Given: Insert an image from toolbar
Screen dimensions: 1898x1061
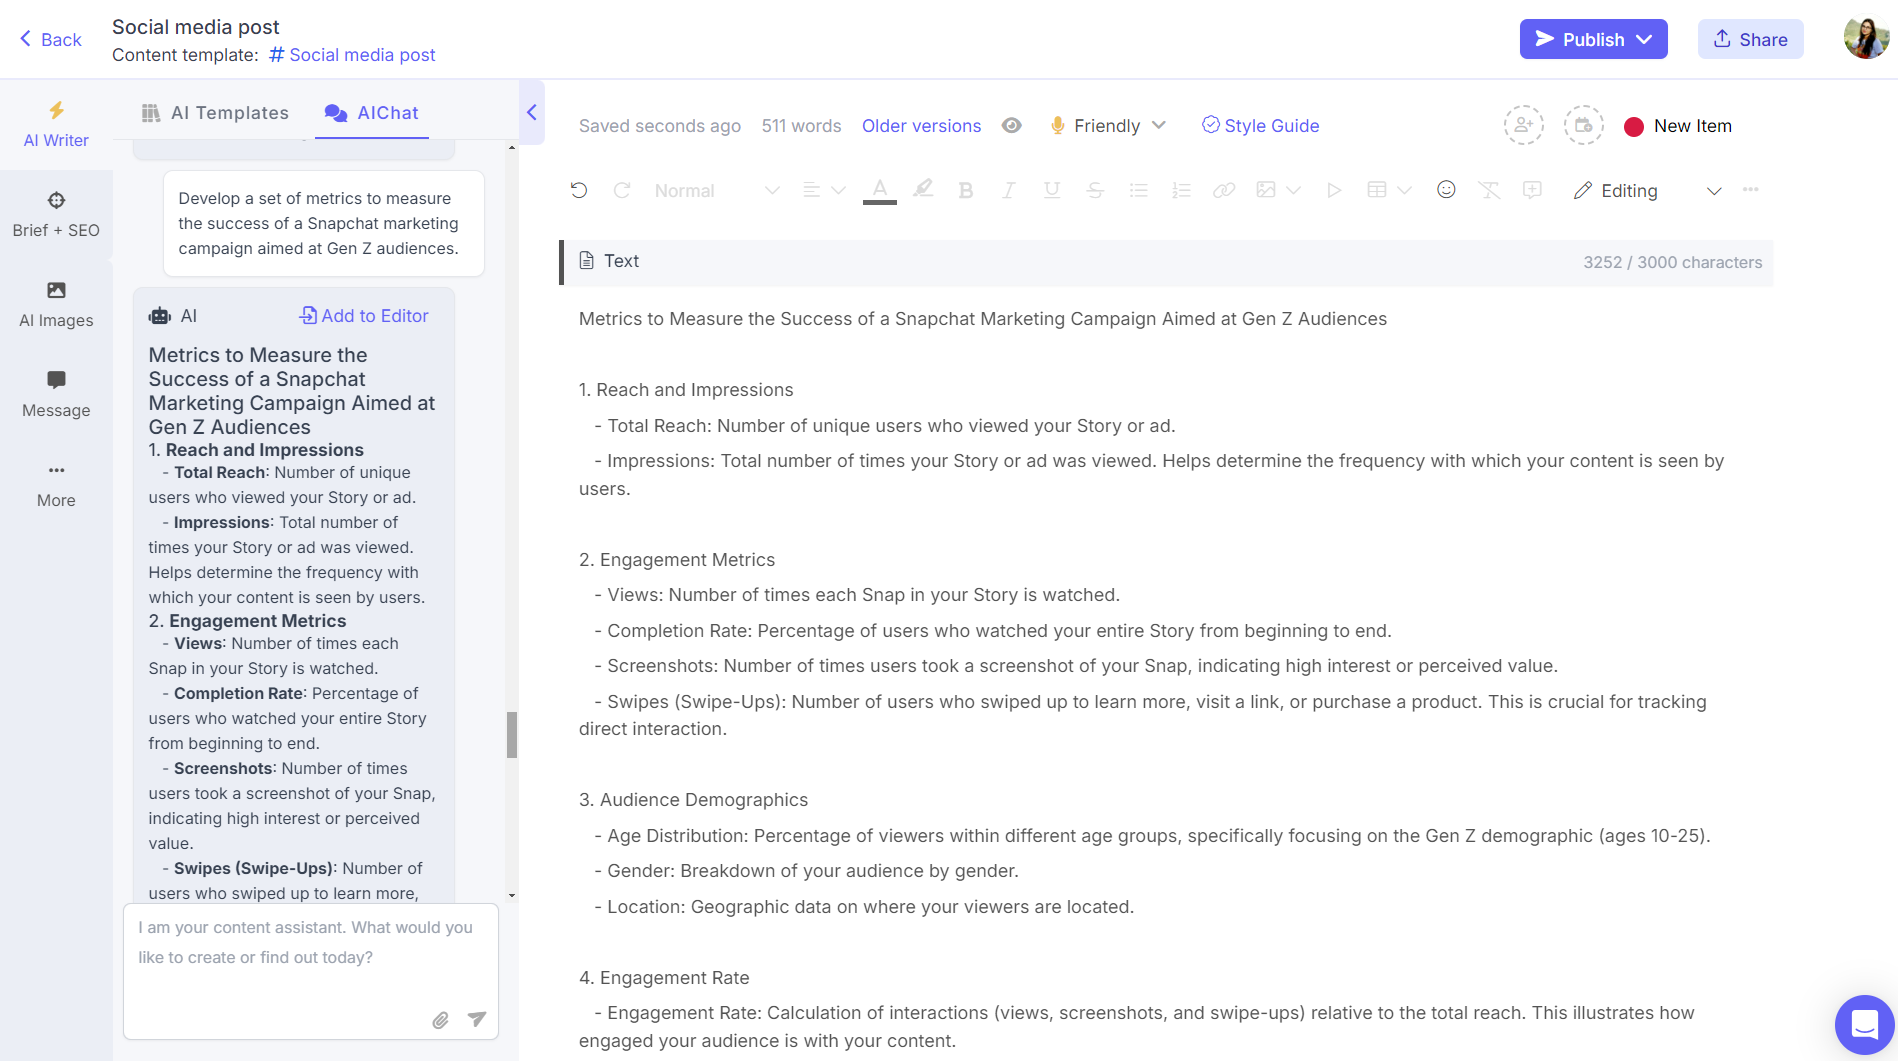Looking at the screenshot, I should click(x=1266, y=190).
